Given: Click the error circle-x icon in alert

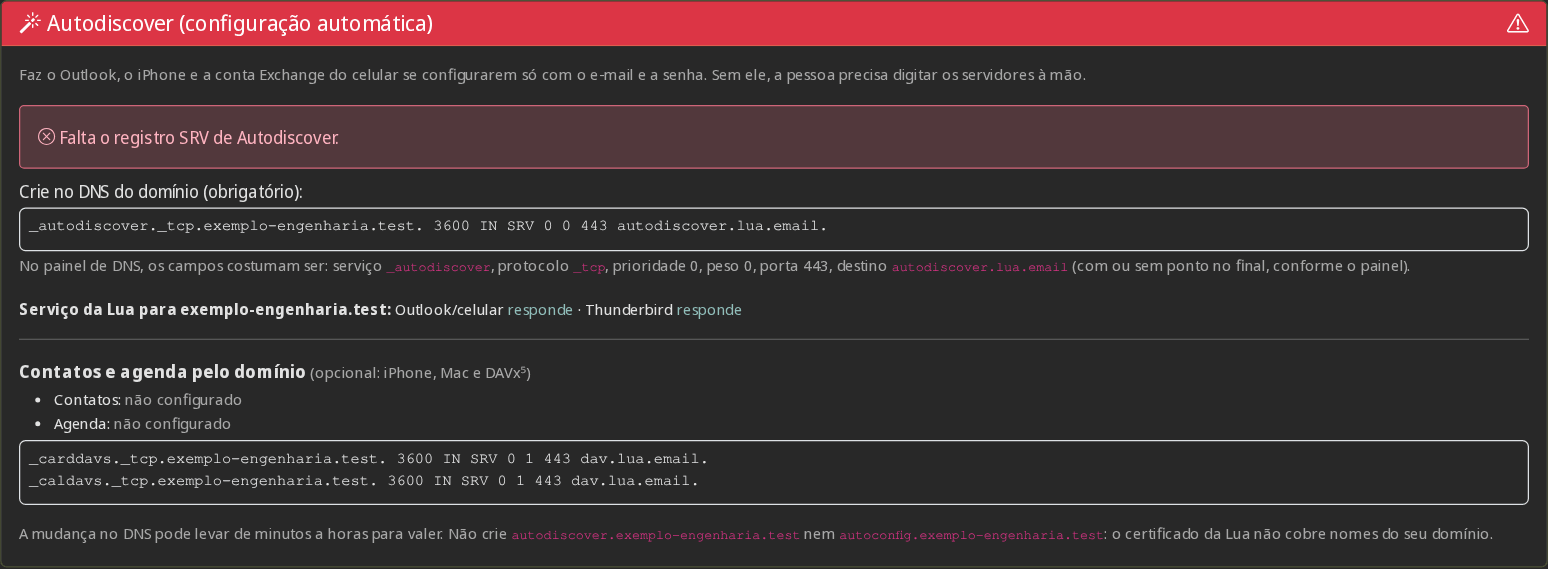Looking at the screenshot, I should pyautogui.click(x=46, y=137).
